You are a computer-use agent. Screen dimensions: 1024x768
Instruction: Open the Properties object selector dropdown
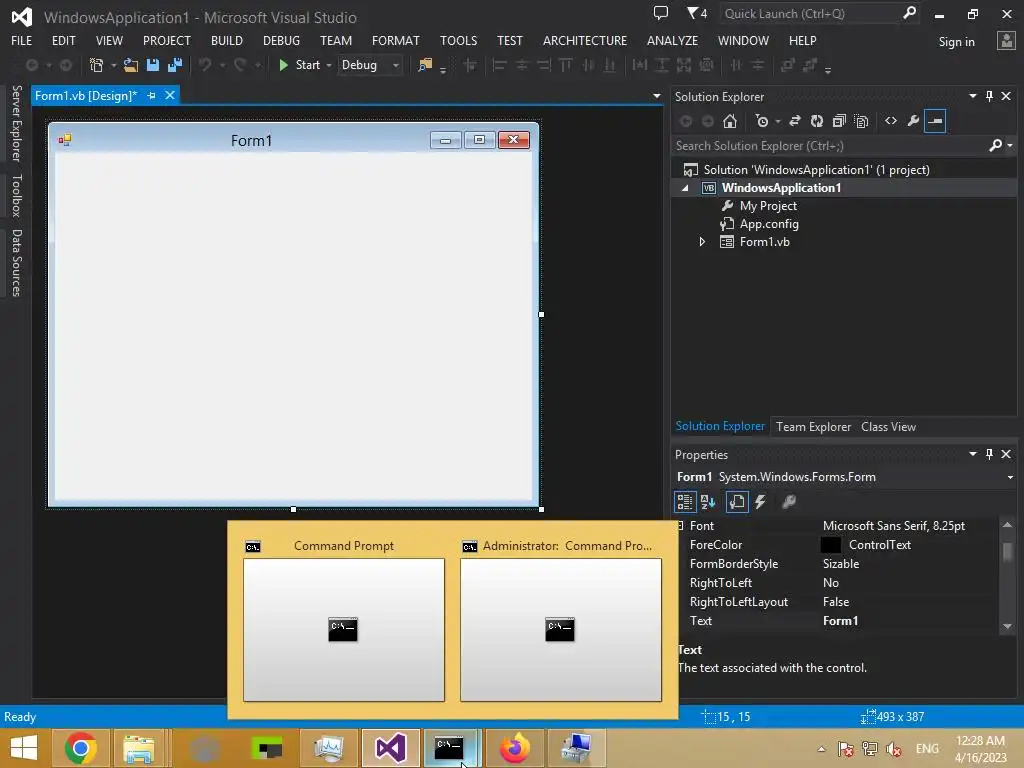[1010, 477]
